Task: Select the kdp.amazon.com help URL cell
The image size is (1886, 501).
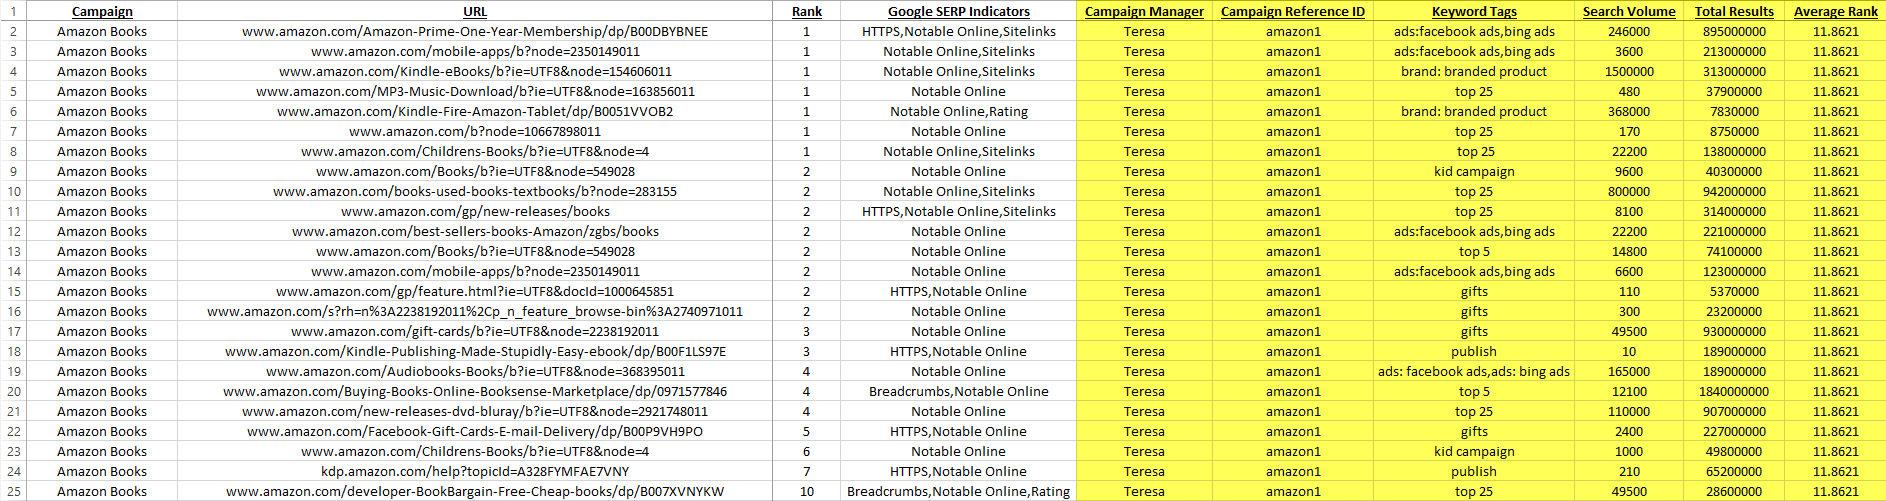Action: [x=475, y=471]
